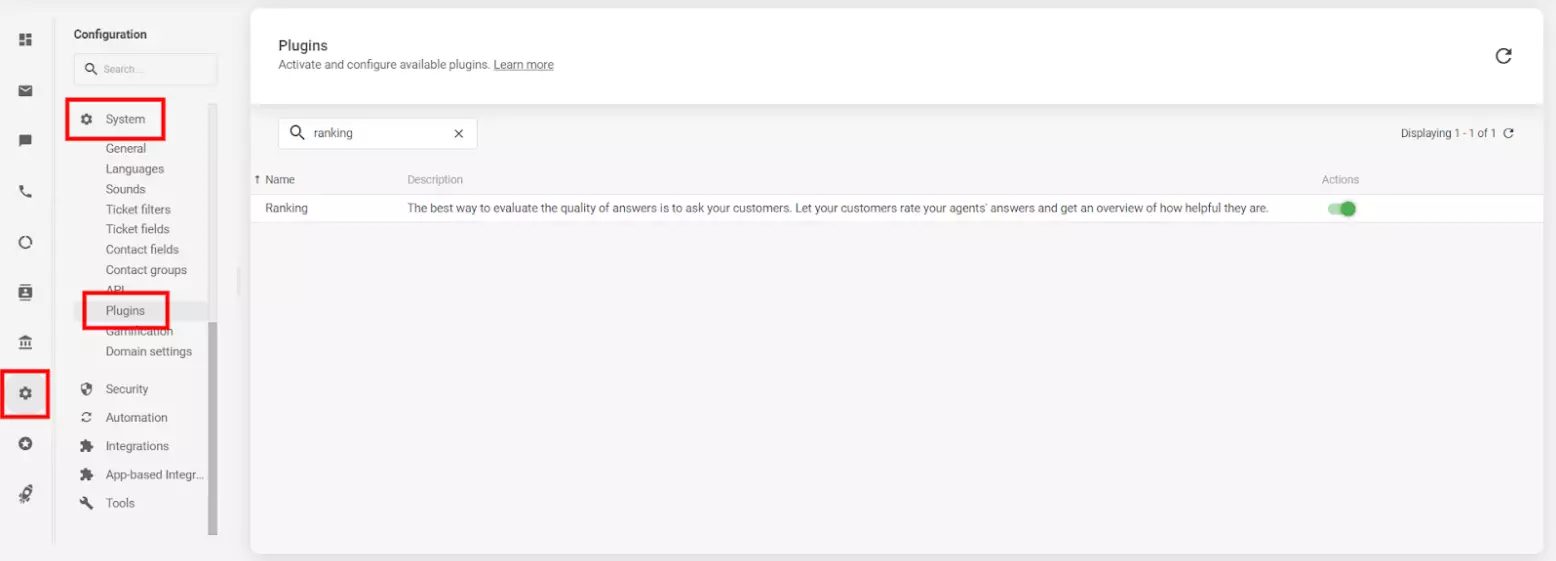Select Plugins in the System menu
Image resolution: width=1556 pixels, height=561 pixels.
click(125, 311)
